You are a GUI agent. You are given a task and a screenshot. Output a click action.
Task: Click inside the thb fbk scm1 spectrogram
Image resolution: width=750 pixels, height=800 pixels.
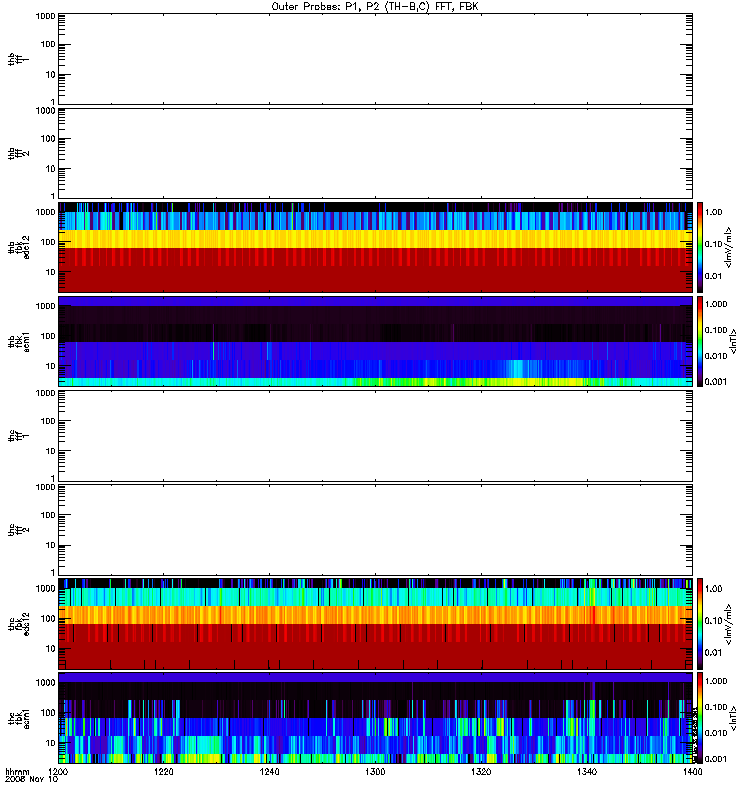coord(375,341)
